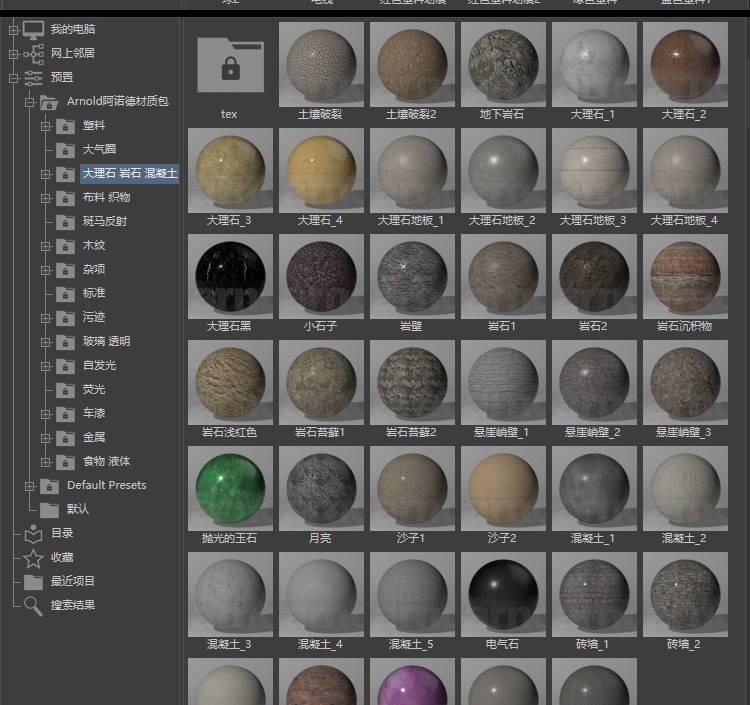Select the 电气石 black sphere
The height and width of the screenshot is (705, 750).
503,595
